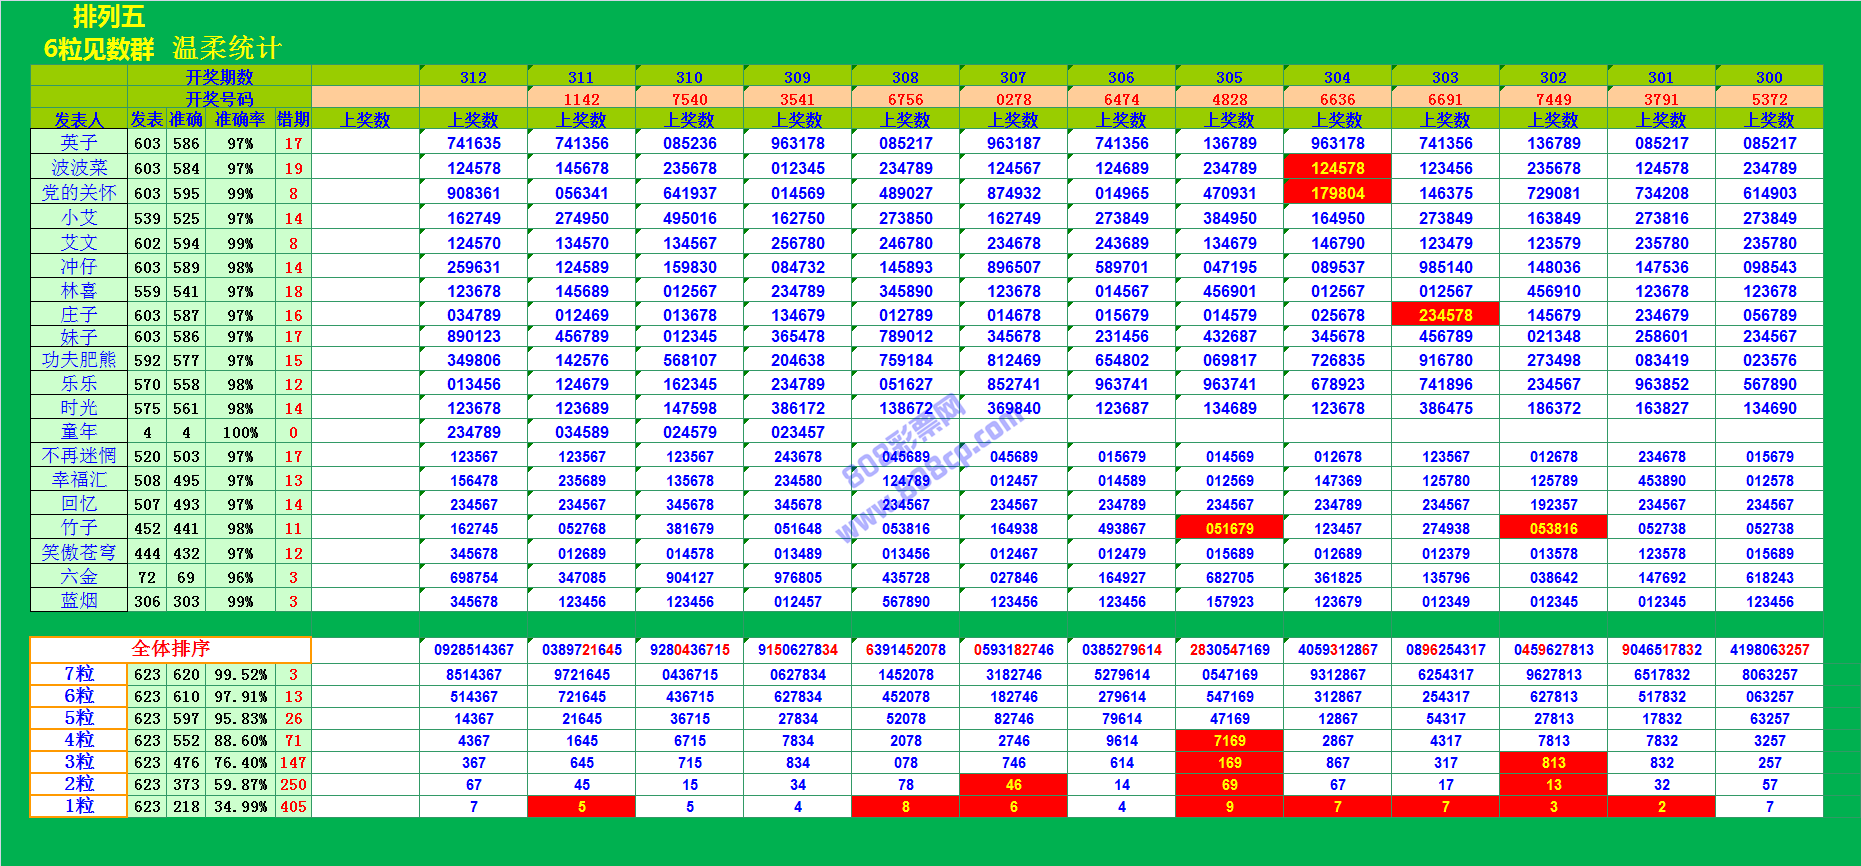The image size is (1861, 866).
Task: Click the 温柔统计 title text
Action: 227,48
